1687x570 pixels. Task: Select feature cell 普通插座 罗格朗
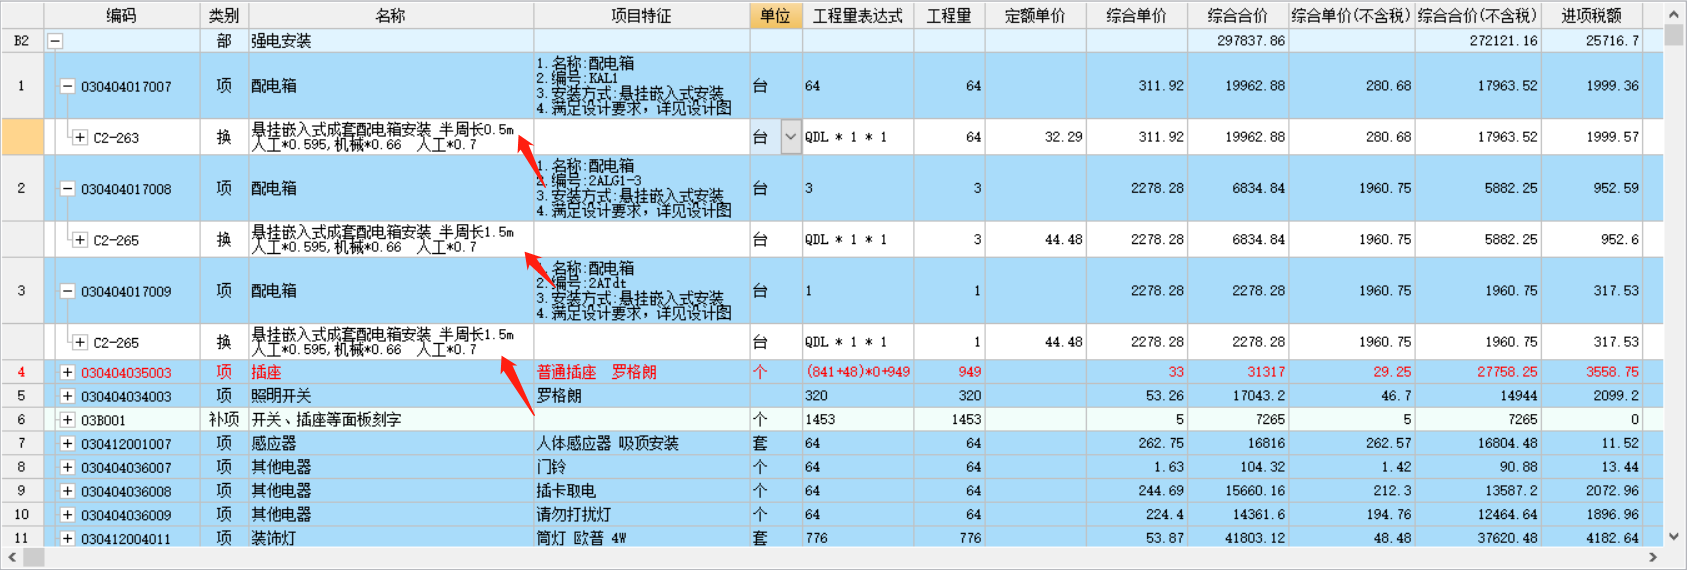point(642,372)
